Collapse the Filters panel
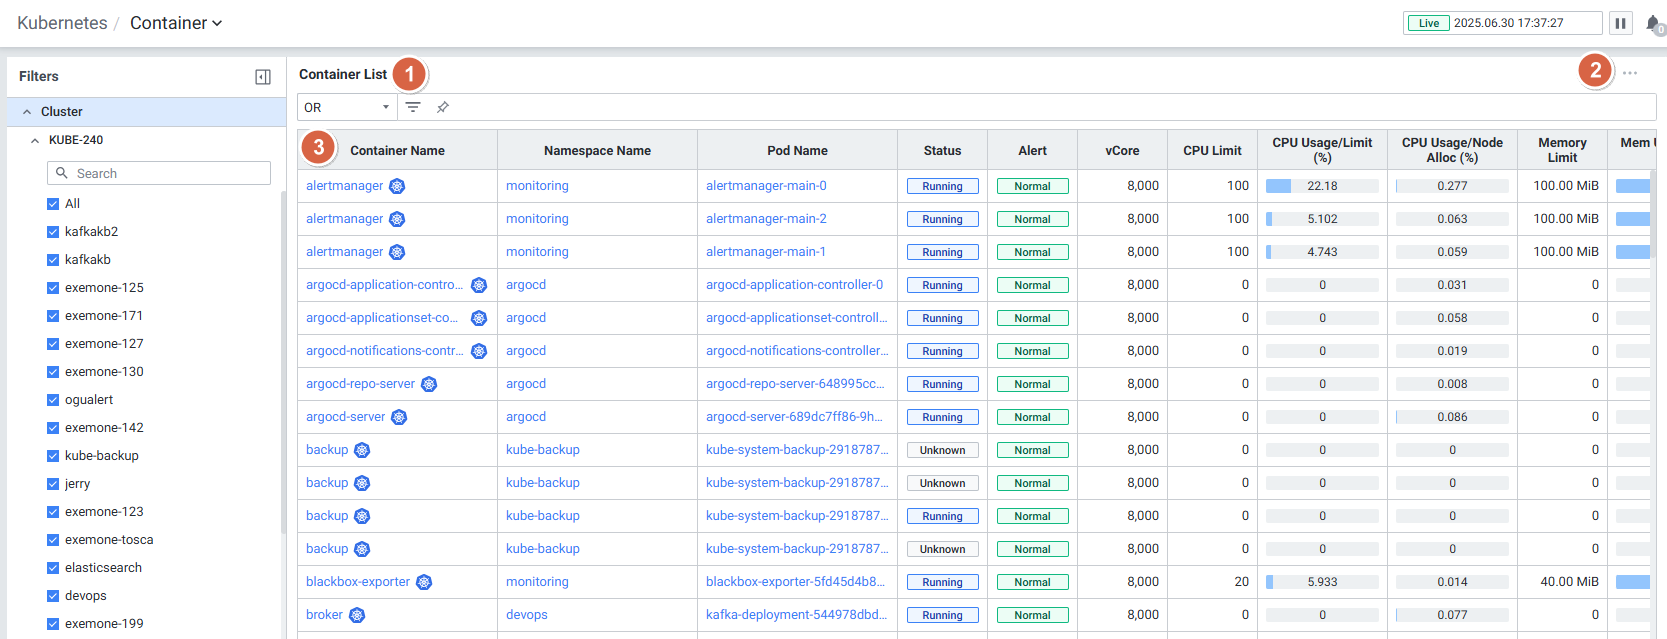Viewport: 1667px width, 639px height. click(263, 77)
